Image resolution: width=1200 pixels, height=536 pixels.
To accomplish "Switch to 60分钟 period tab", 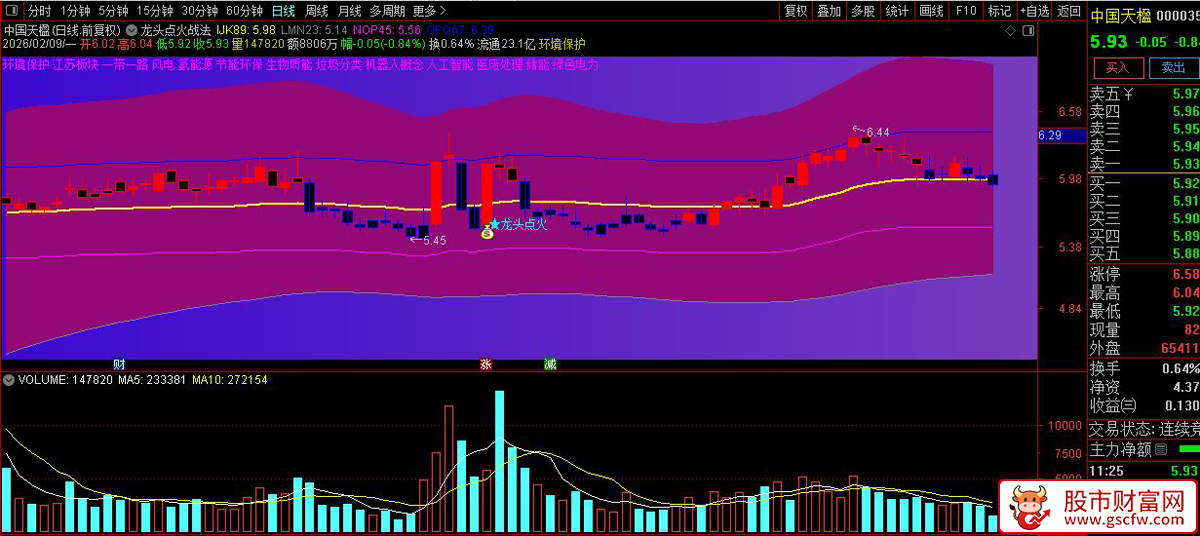I will pos(244,11).
